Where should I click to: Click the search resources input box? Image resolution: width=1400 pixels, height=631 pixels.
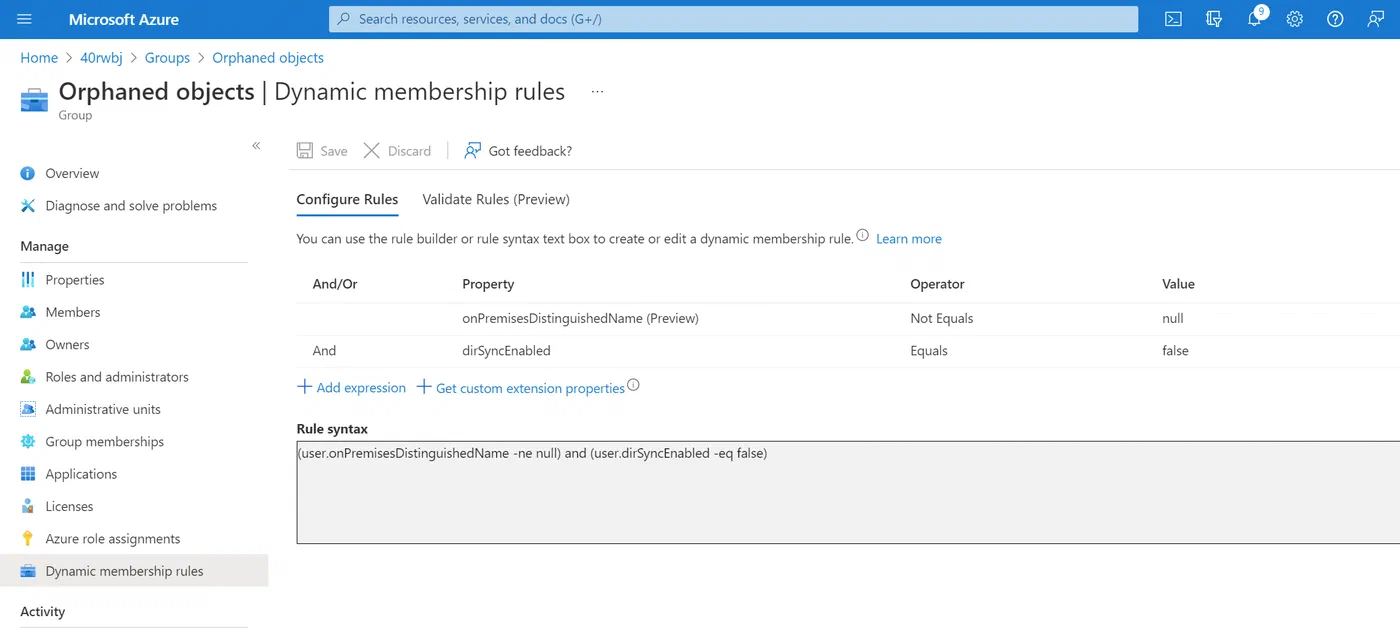733,19
